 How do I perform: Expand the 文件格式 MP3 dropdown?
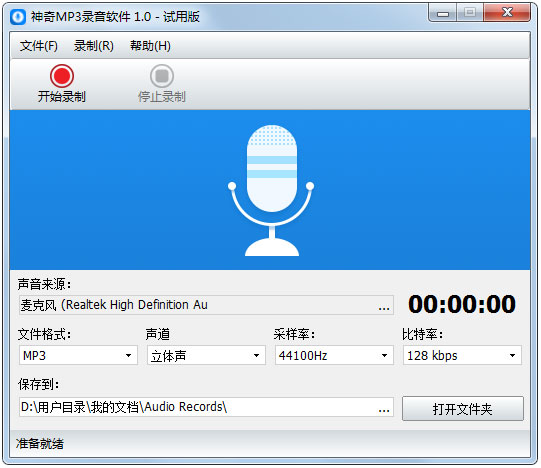[x=78, y=355]
